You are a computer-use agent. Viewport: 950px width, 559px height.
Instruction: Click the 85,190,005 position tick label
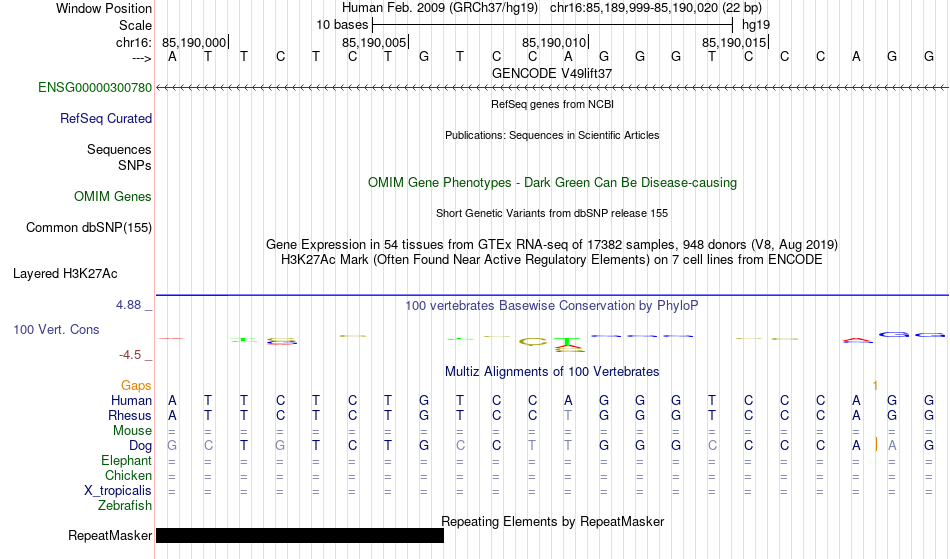[374, 42]
